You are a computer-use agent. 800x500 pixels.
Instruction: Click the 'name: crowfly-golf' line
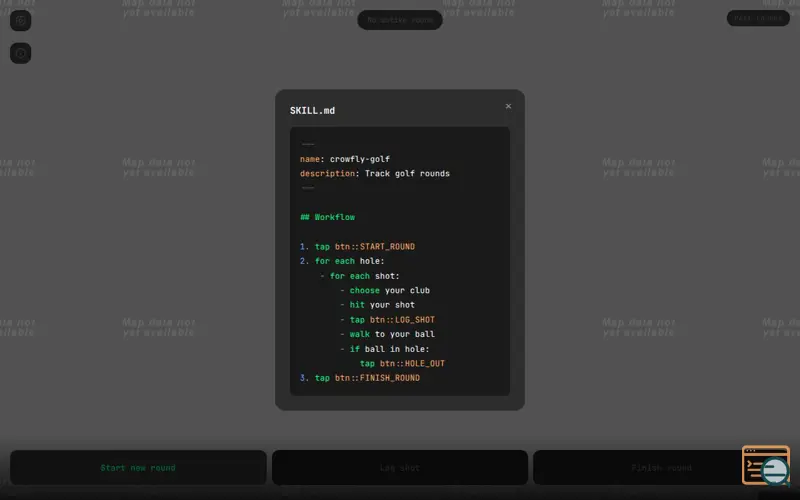[345, 159]
